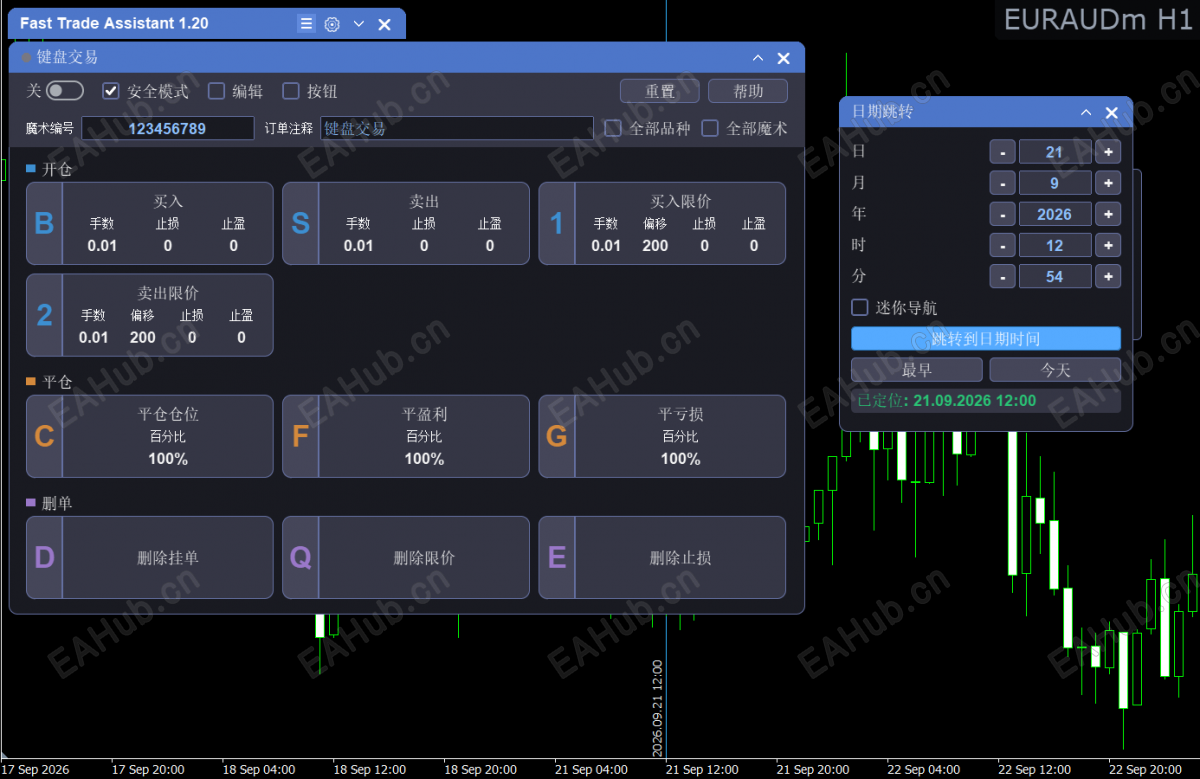Decrease the 月 month value
This screenshot has height=779, width=1200.
1002,183
